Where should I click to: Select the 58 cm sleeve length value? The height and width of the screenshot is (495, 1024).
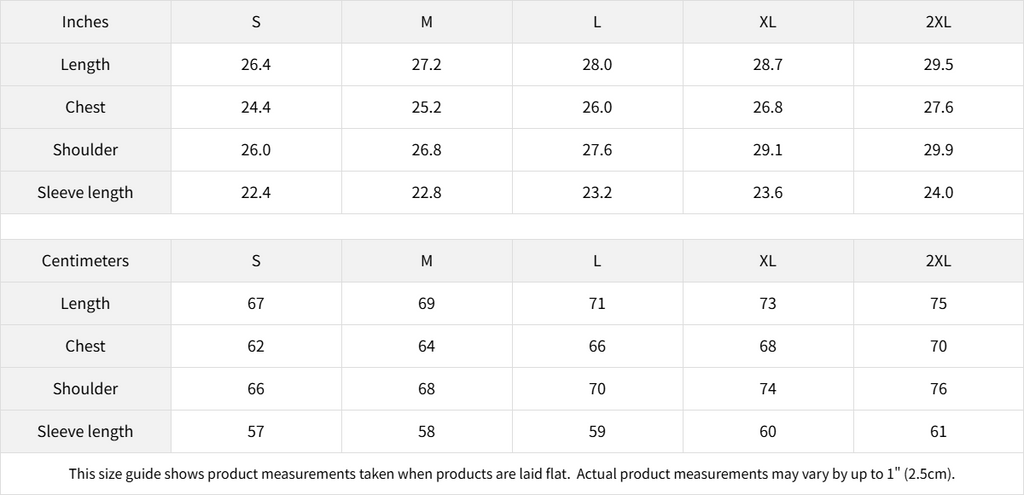click(x=426, y=432)
